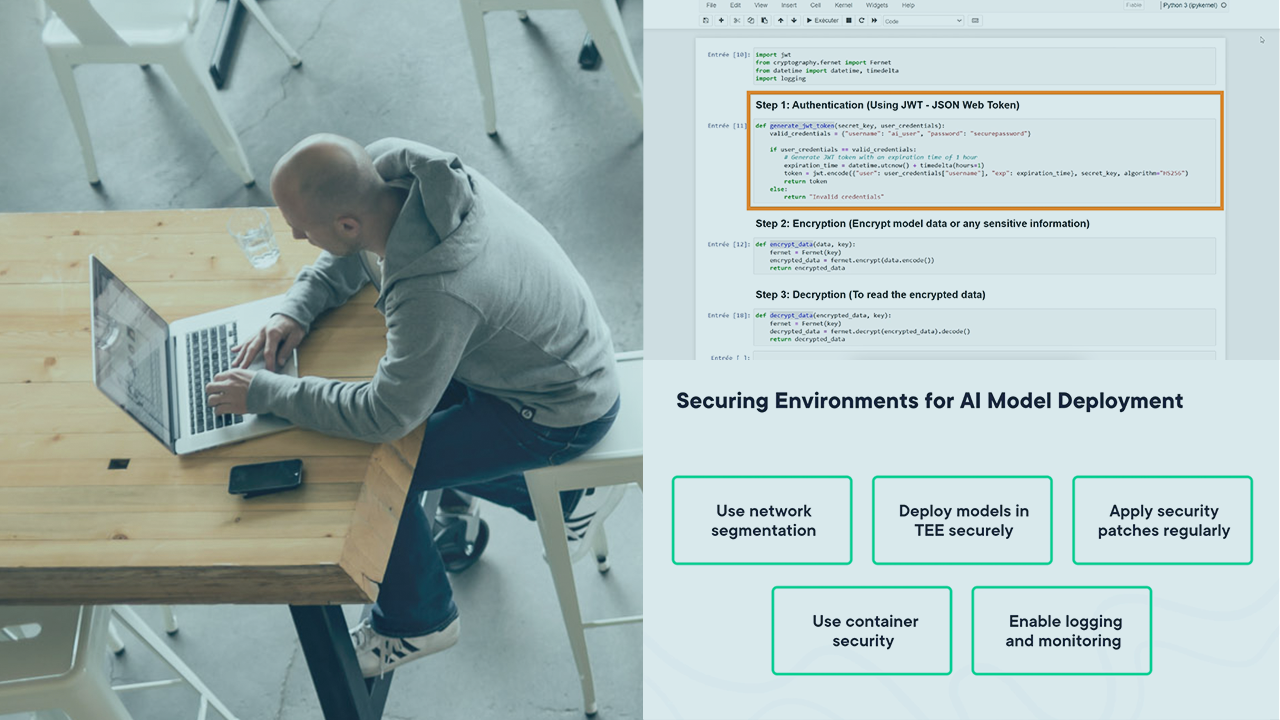
Task: Expand the Code cell type dropdown
Action: tap(923, 20)
